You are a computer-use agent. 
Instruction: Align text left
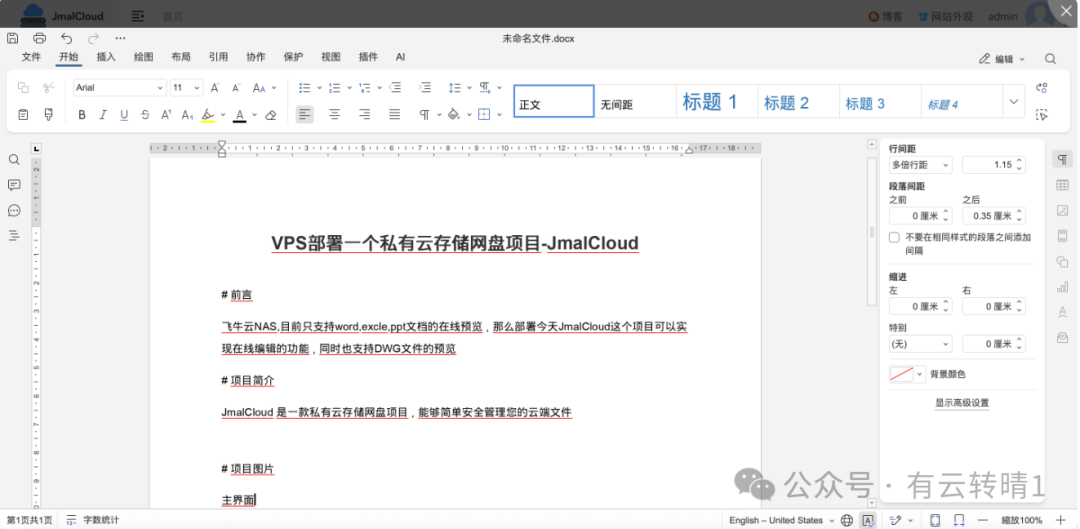point(304,114)
